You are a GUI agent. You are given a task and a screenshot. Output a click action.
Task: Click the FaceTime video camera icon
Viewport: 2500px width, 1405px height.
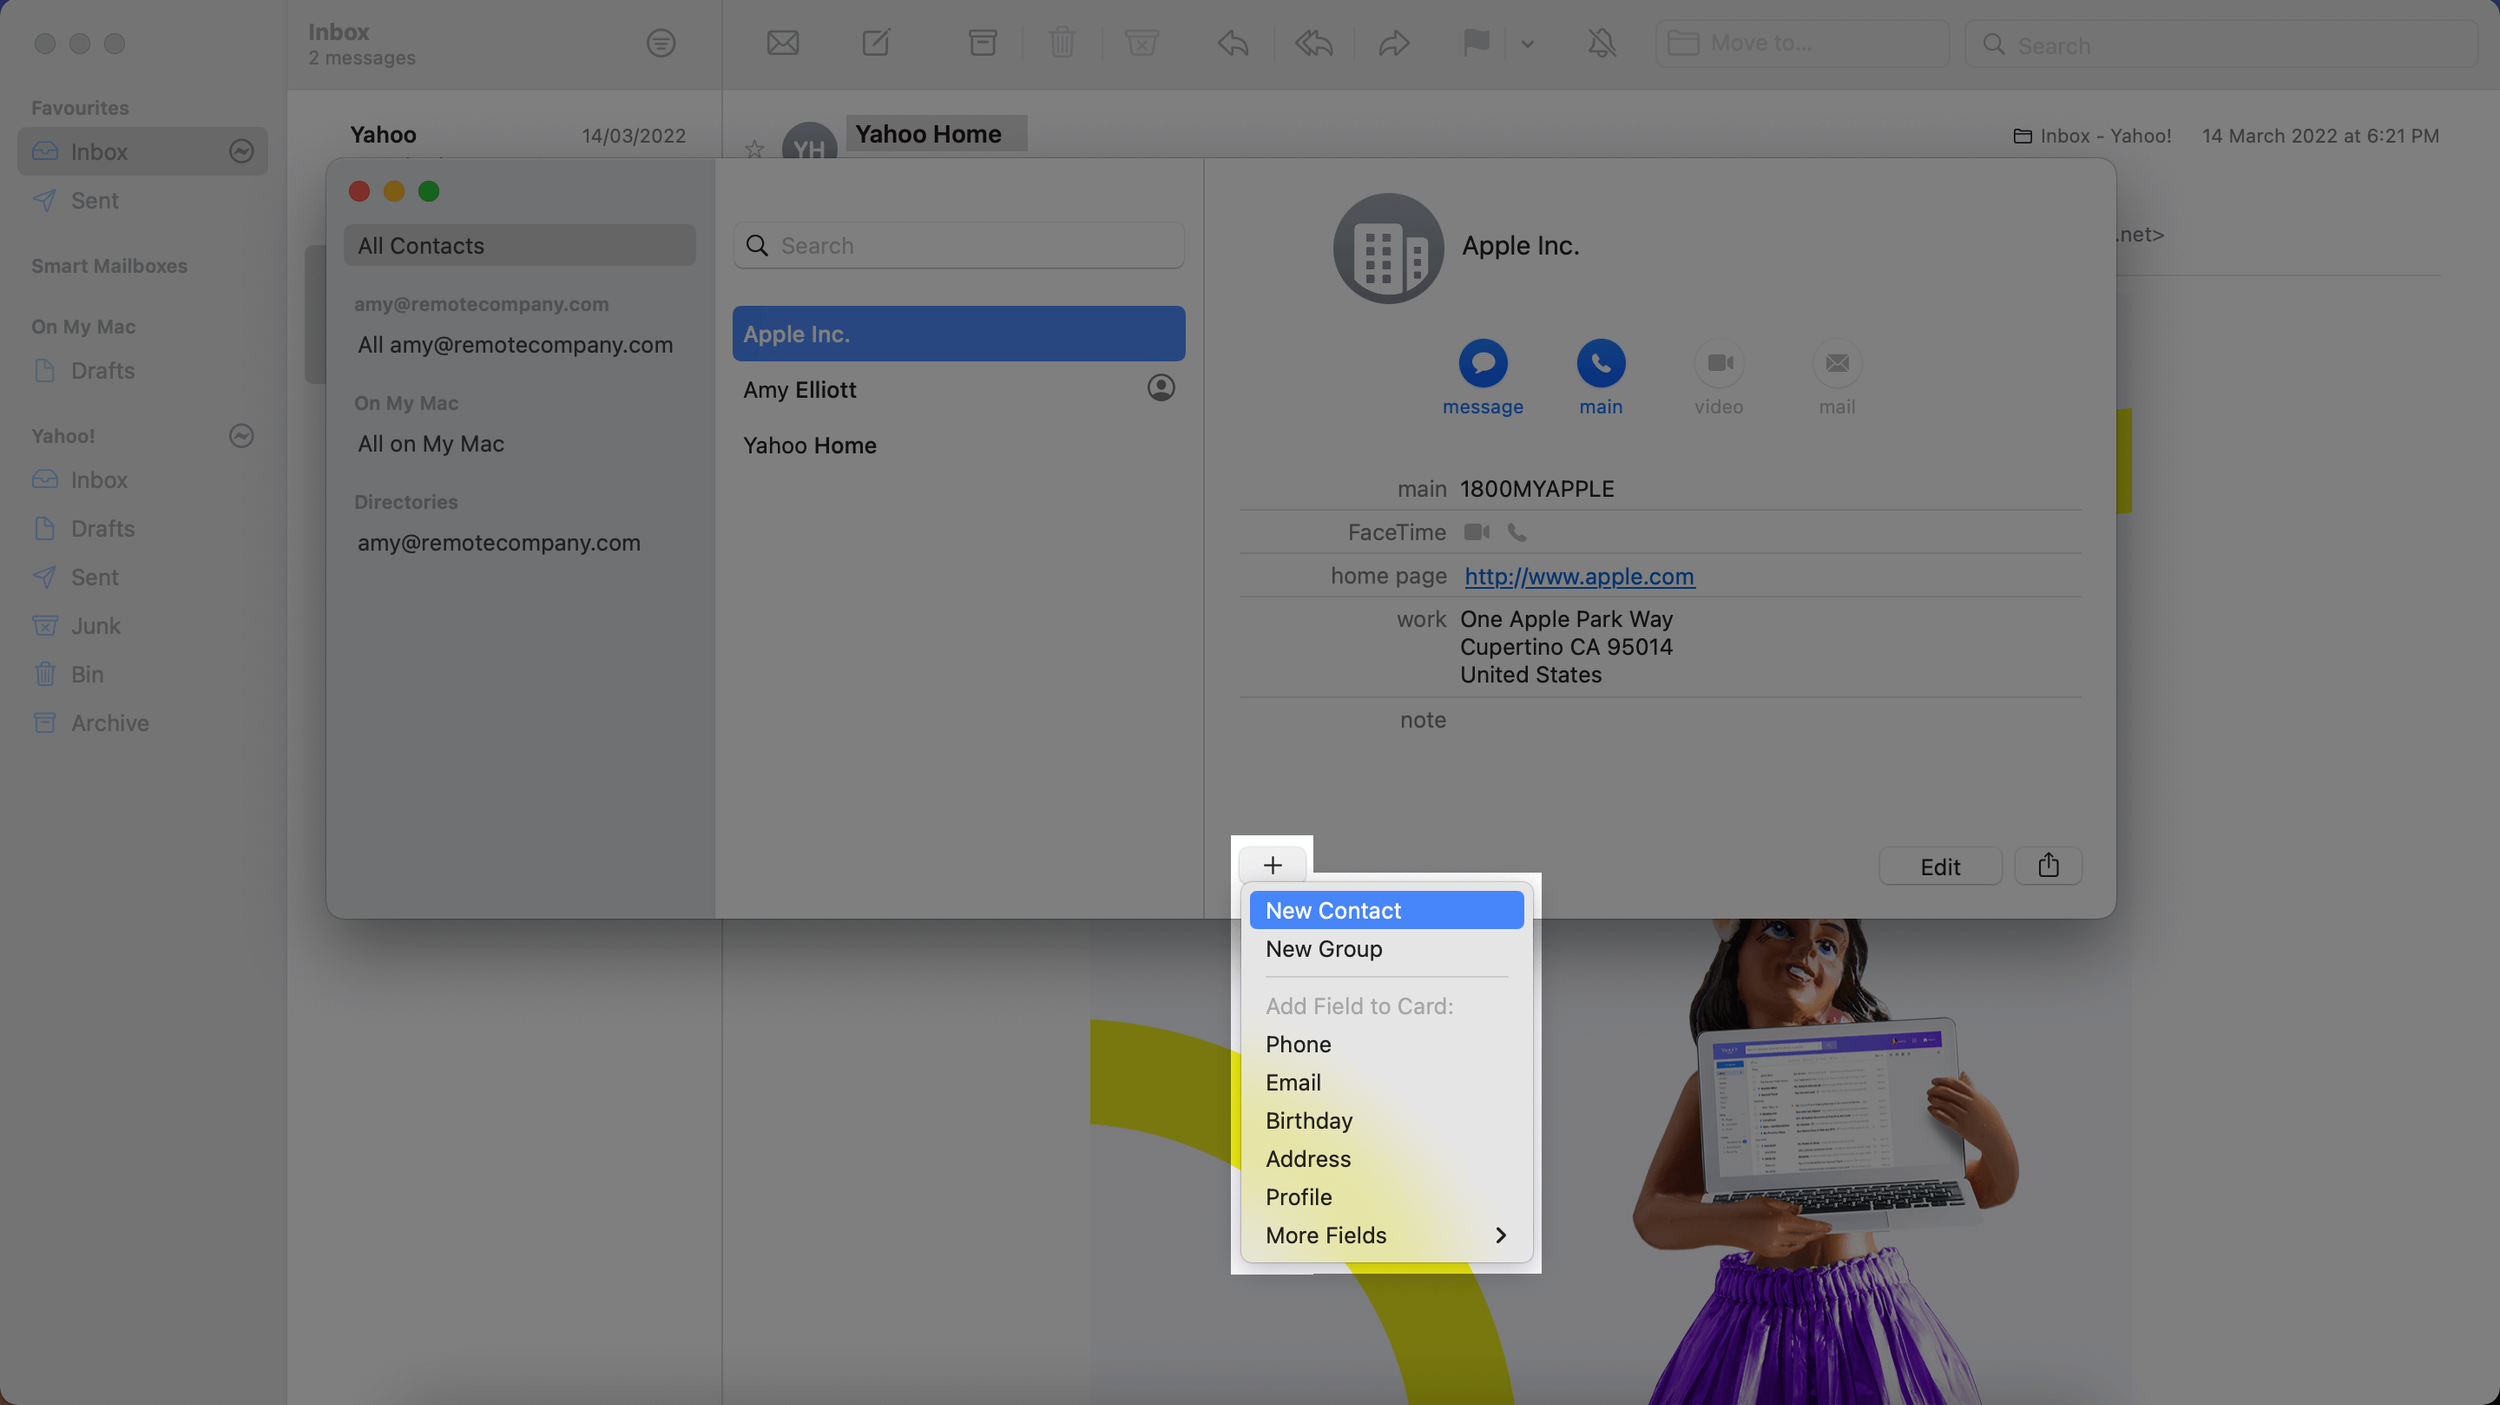(1476, 532)
